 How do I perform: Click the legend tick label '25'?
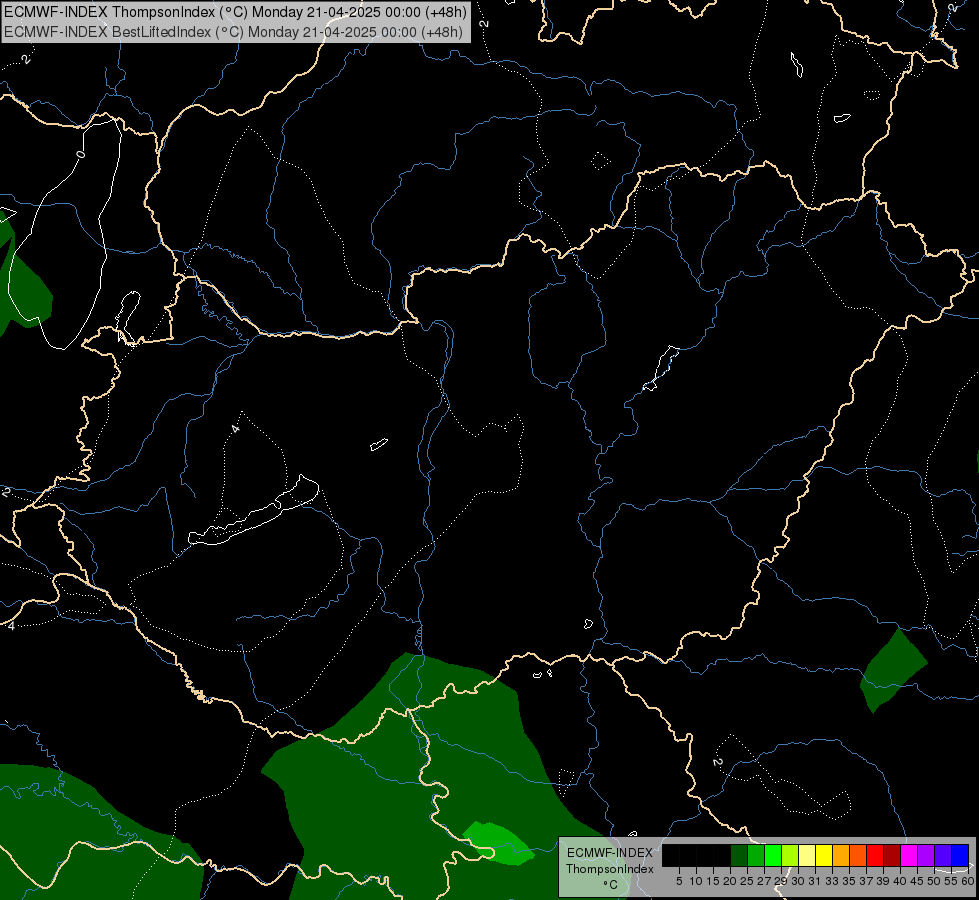[747, 881]
